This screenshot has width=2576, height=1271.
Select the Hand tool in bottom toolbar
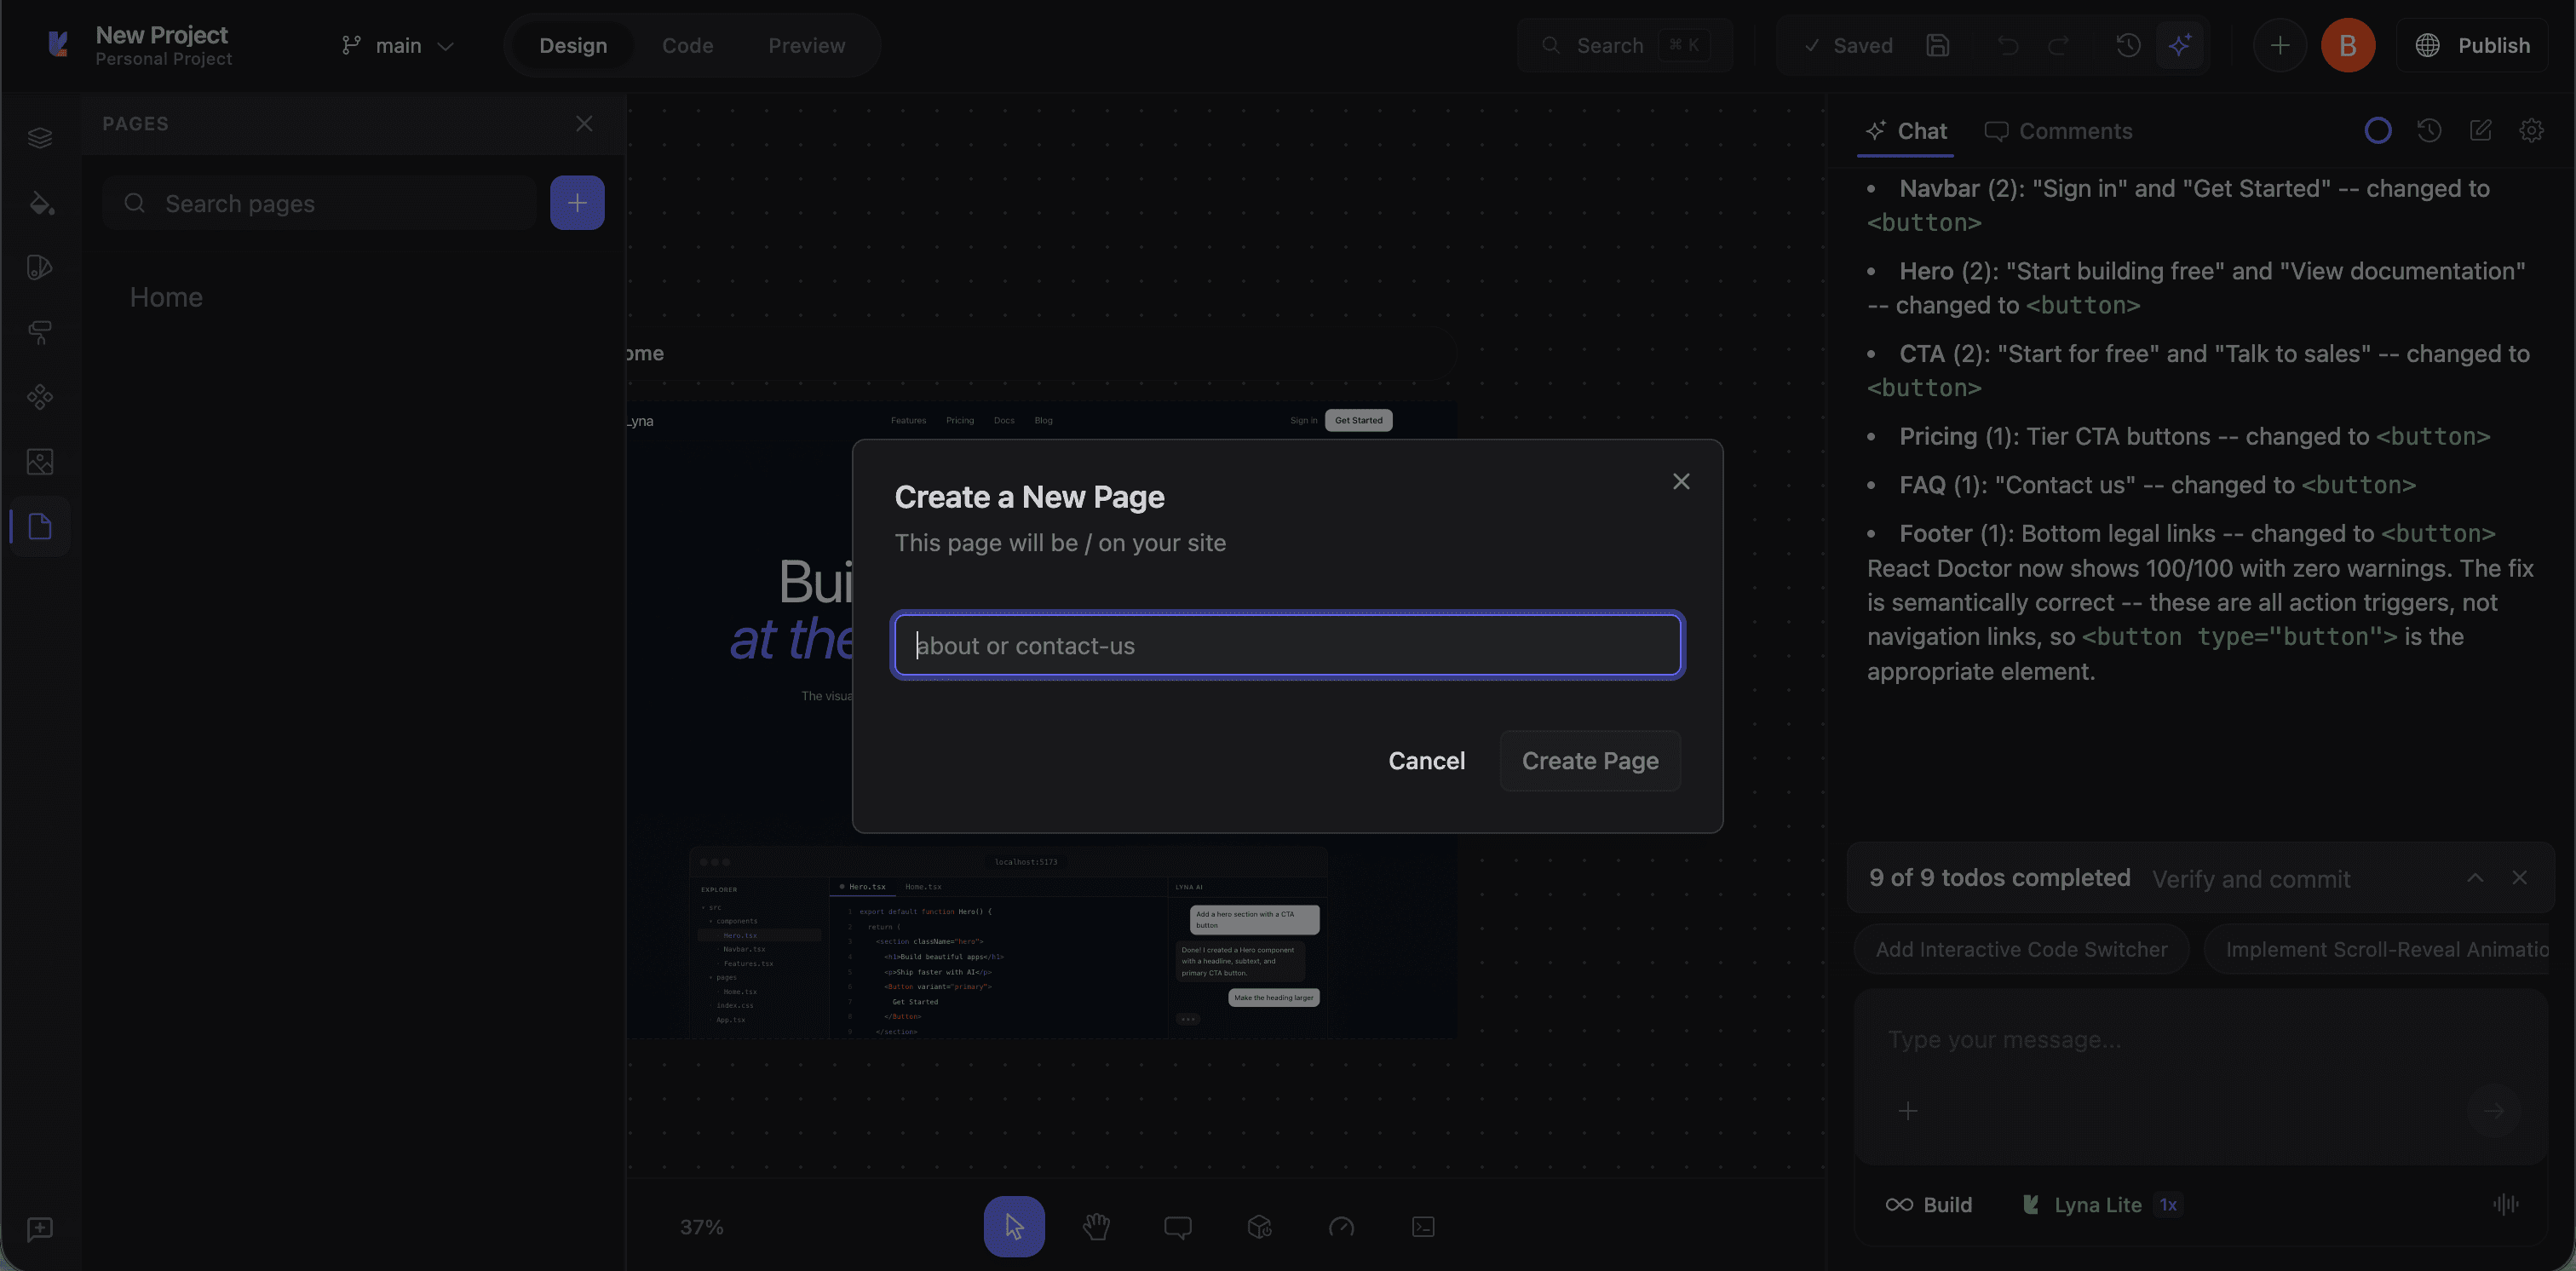(1096, 1227)
